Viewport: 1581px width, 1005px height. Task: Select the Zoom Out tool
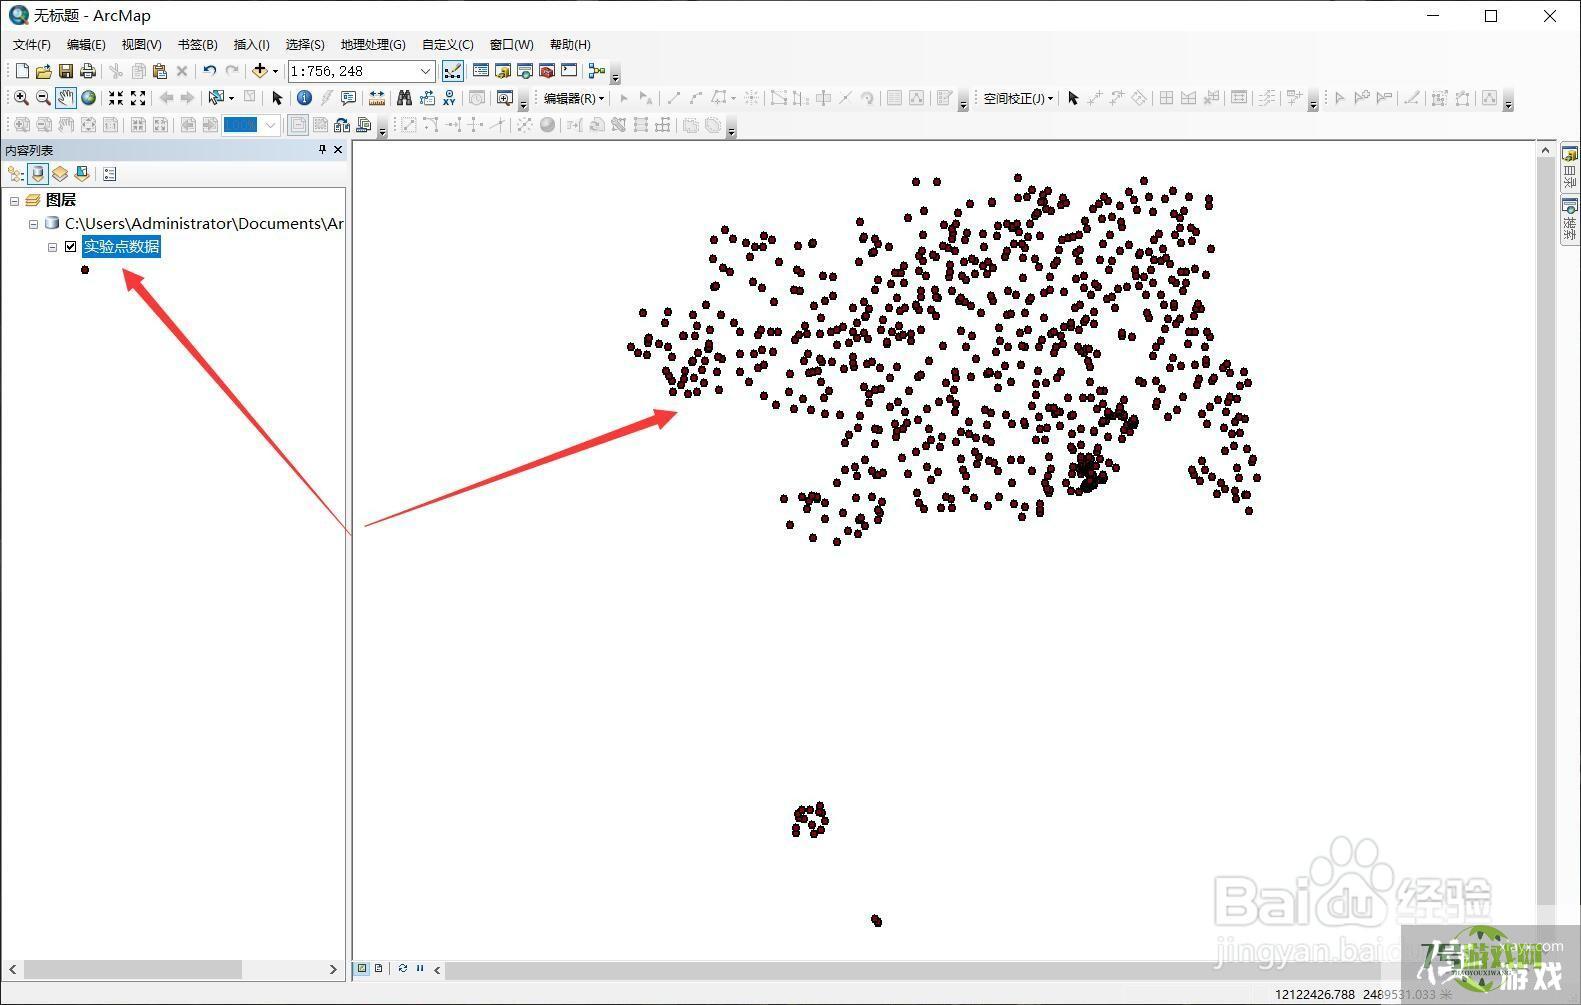[x=43, y=98]
